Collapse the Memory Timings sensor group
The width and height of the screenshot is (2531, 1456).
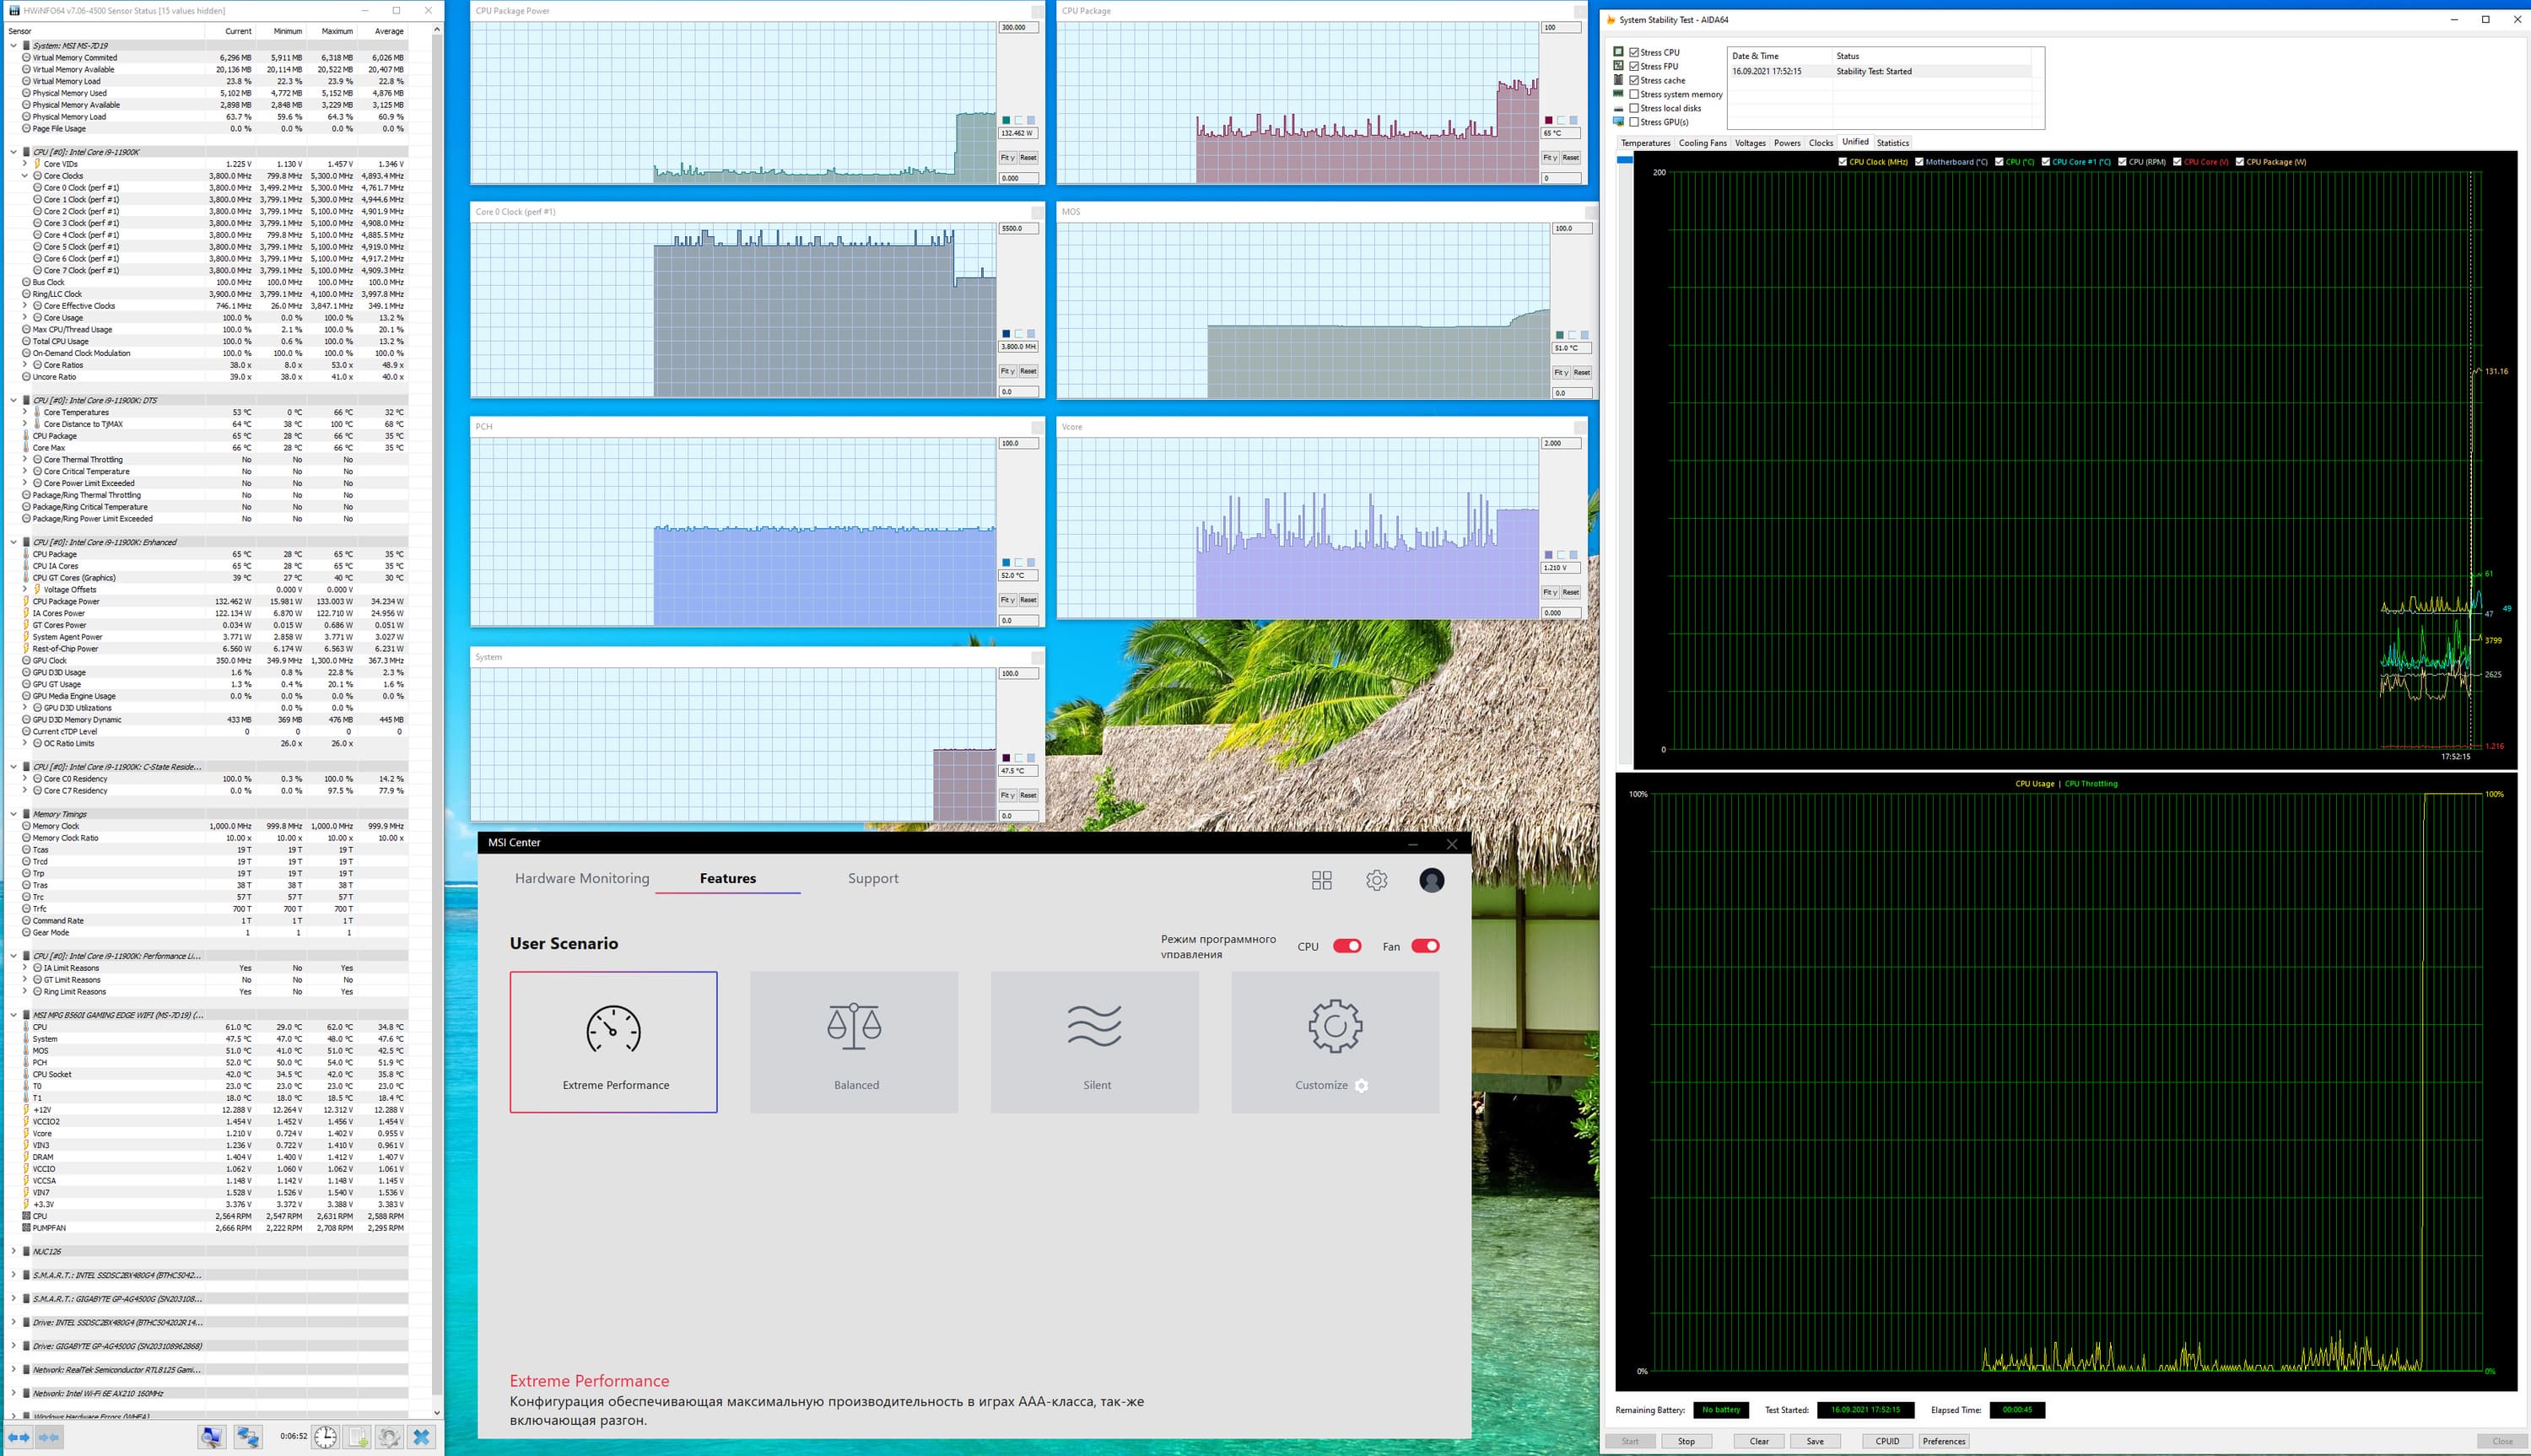click(x=13, y=814)
